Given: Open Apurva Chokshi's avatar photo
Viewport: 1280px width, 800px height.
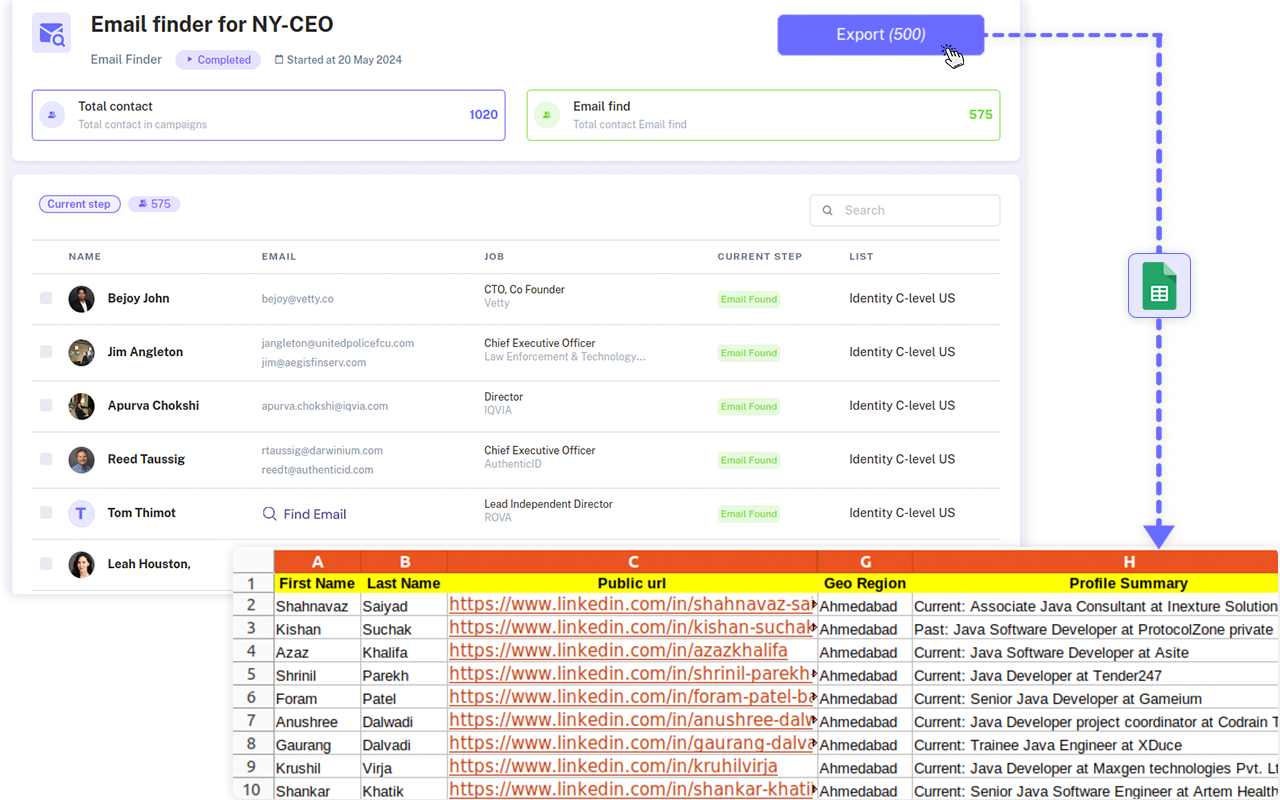Looking at the screenshot, I should pos(81,406).
